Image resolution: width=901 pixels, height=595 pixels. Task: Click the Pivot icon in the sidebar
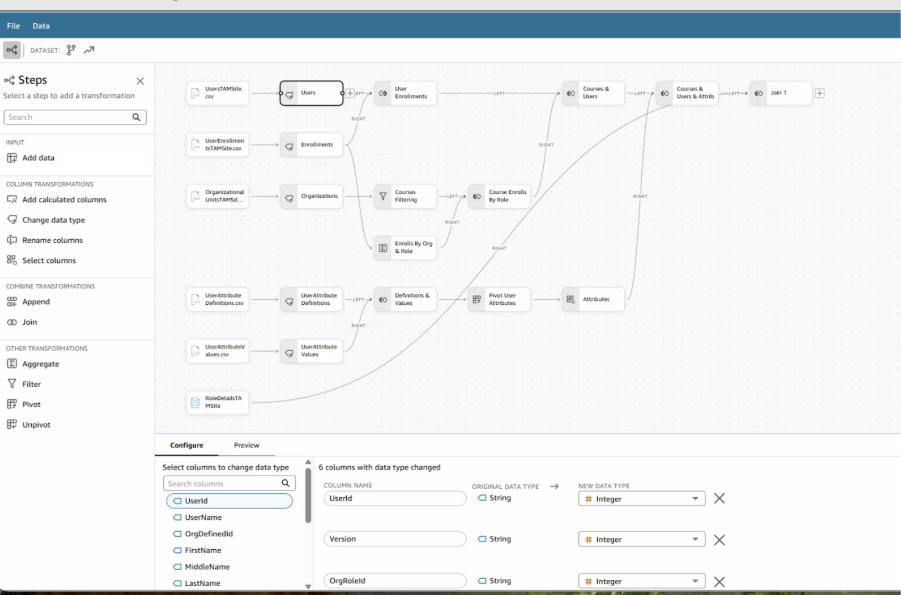pyautogui.click(x=11, y=404)
